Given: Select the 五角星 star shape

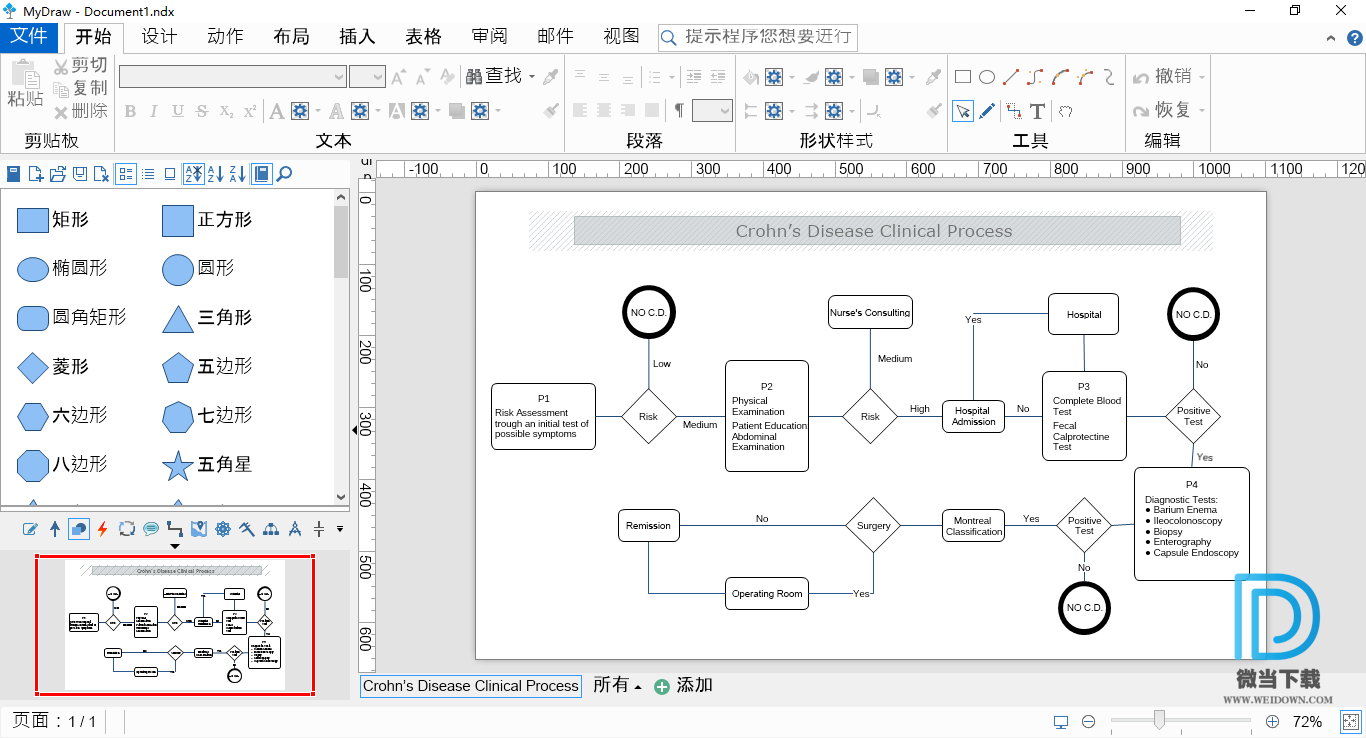Looking at the screenshot, I should pos(205,465).
